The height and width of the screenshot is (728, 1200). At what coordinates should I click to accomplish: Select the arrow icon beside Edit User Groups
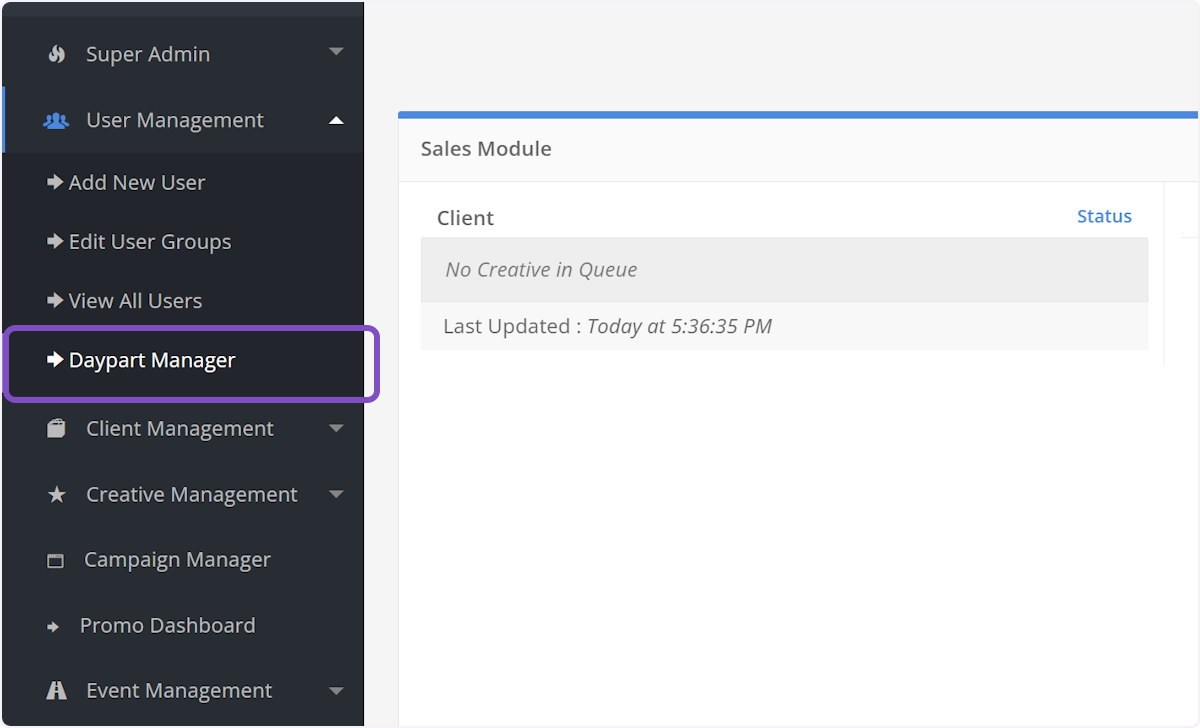(x=56, y=241)
